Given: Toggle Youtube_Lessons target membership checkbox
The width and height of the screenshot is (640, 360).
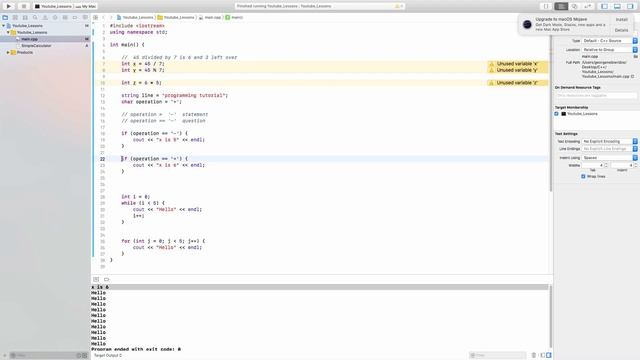Looking at the screenshot, I should (x=556, y=114).
